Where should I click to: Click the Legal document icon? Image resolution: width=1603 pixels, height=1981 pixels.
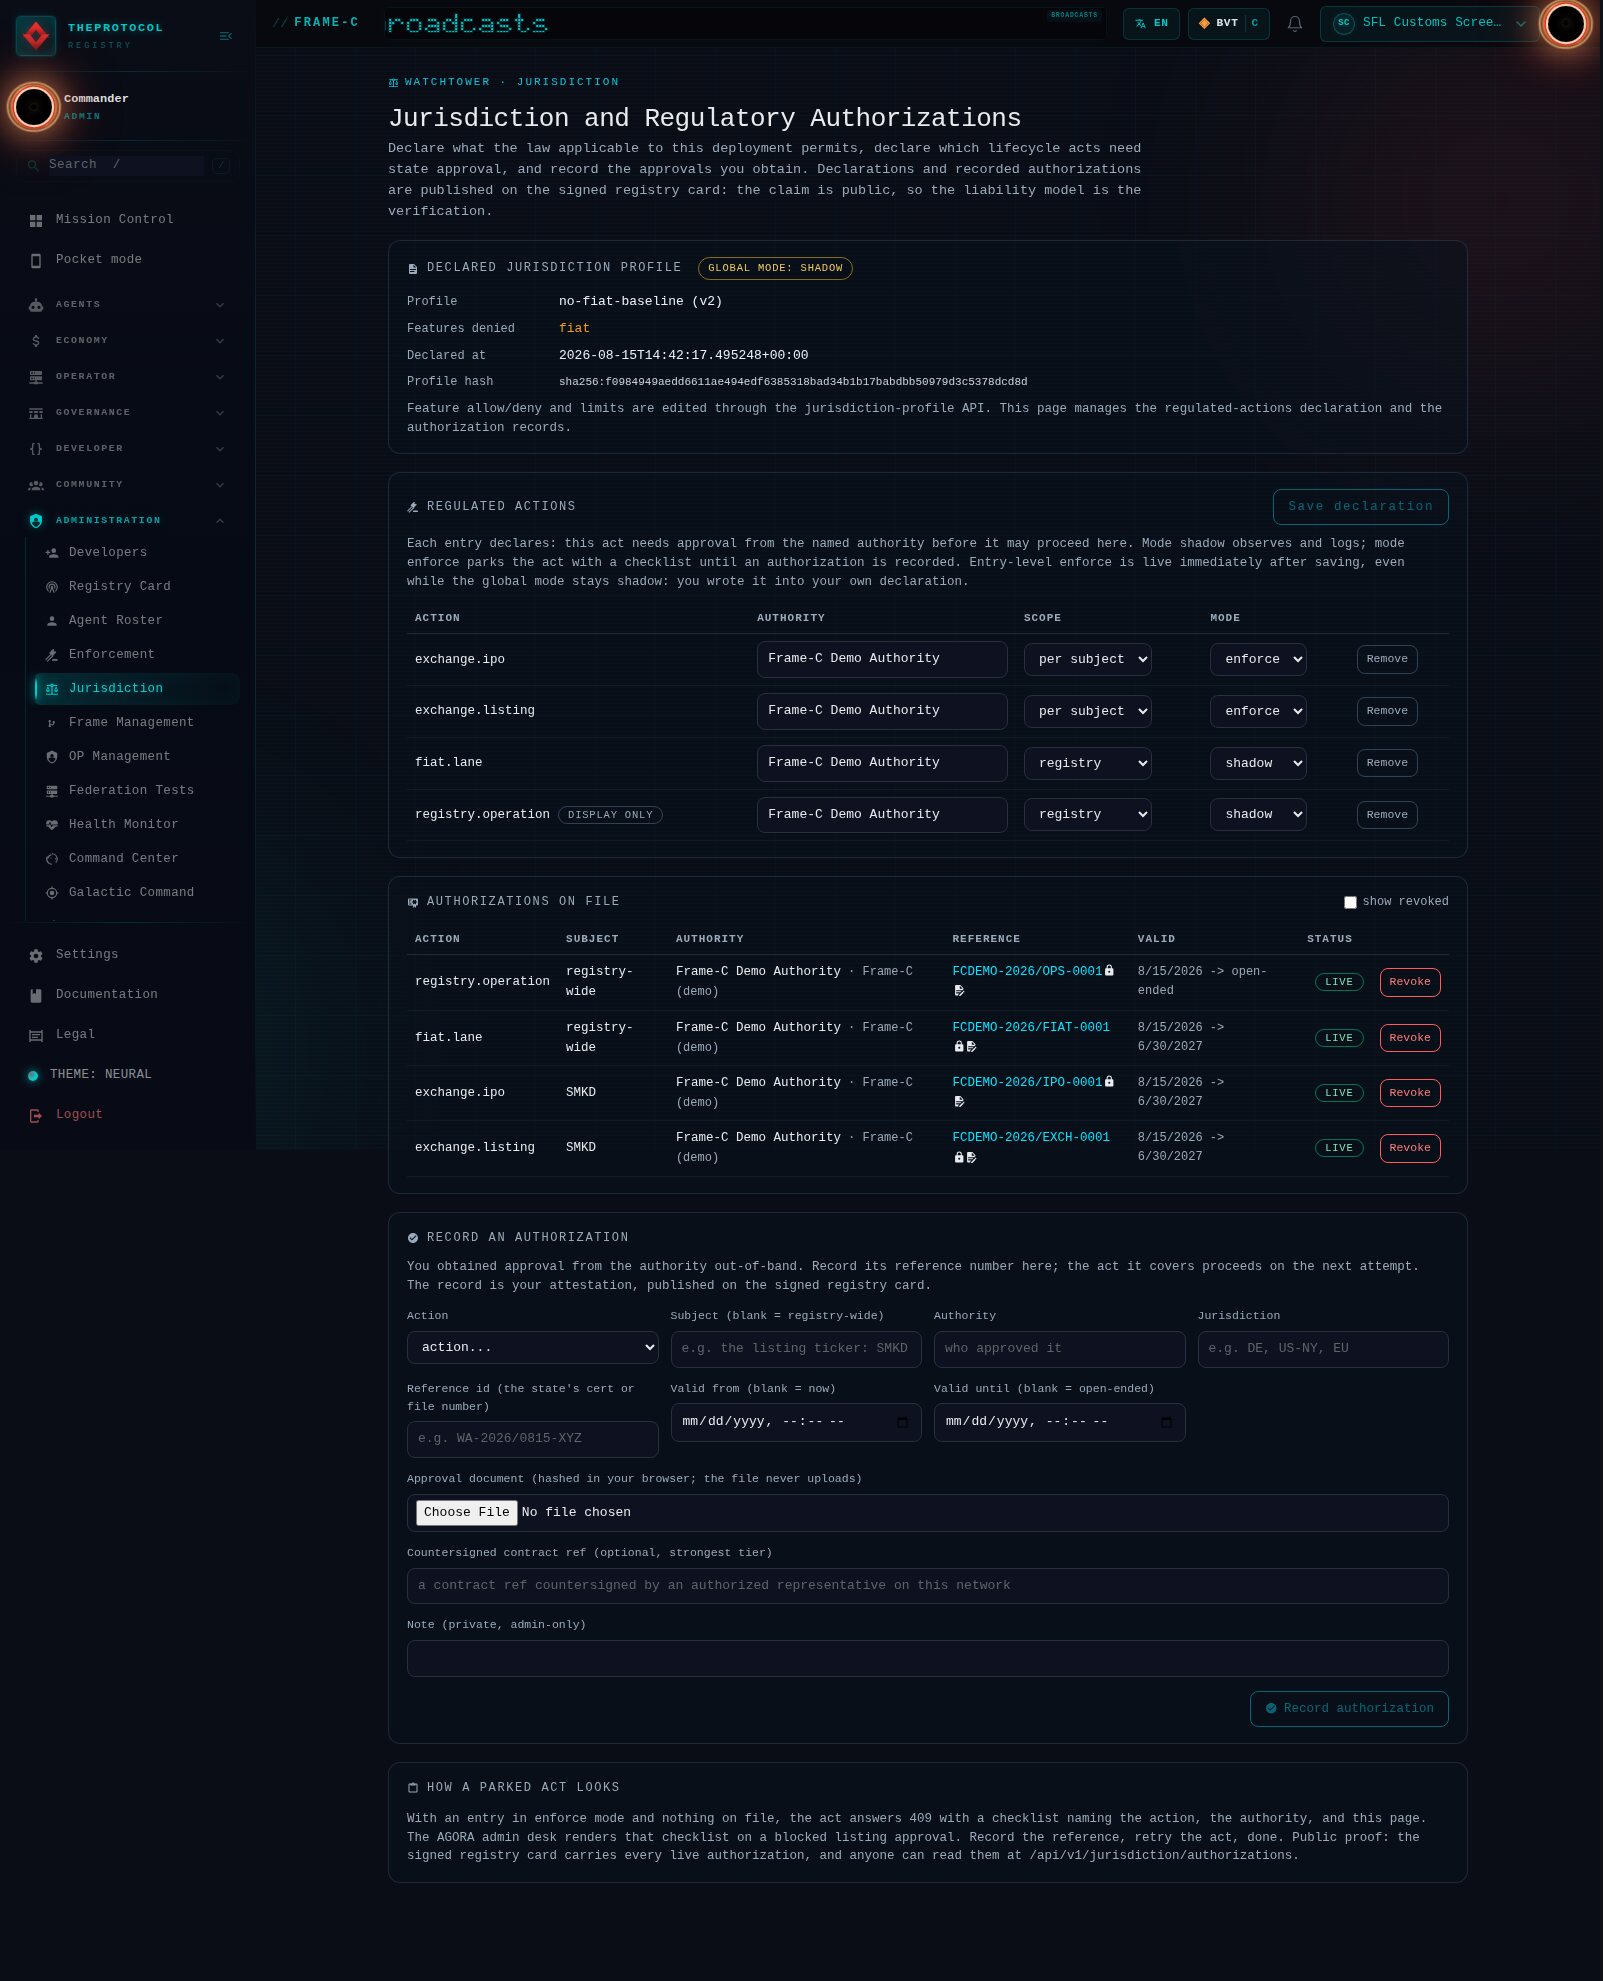point(36,1035)
